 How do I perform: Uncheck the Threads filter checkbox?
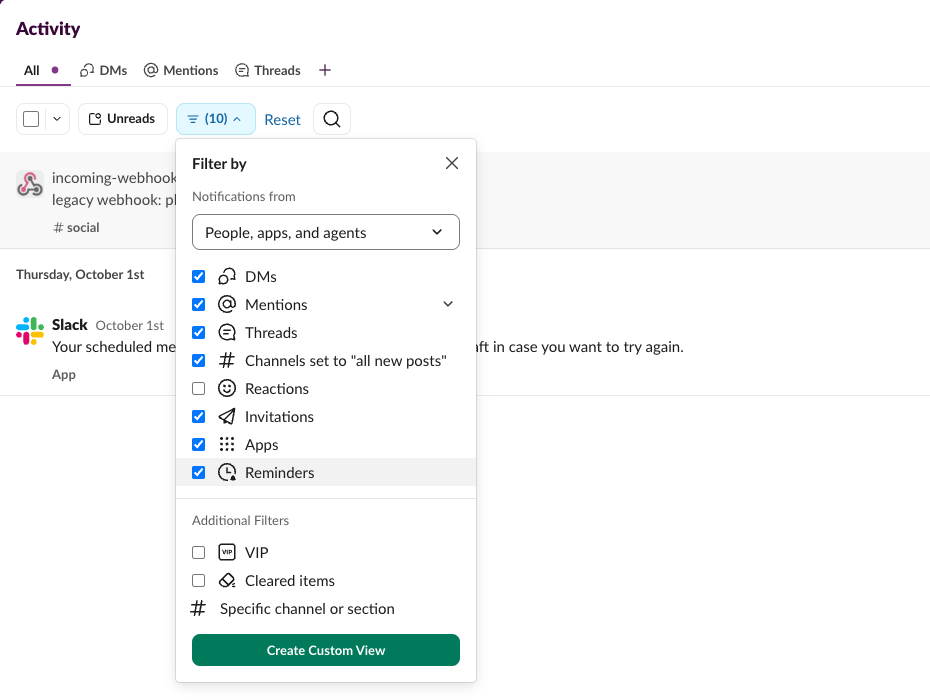pos(199,332)
